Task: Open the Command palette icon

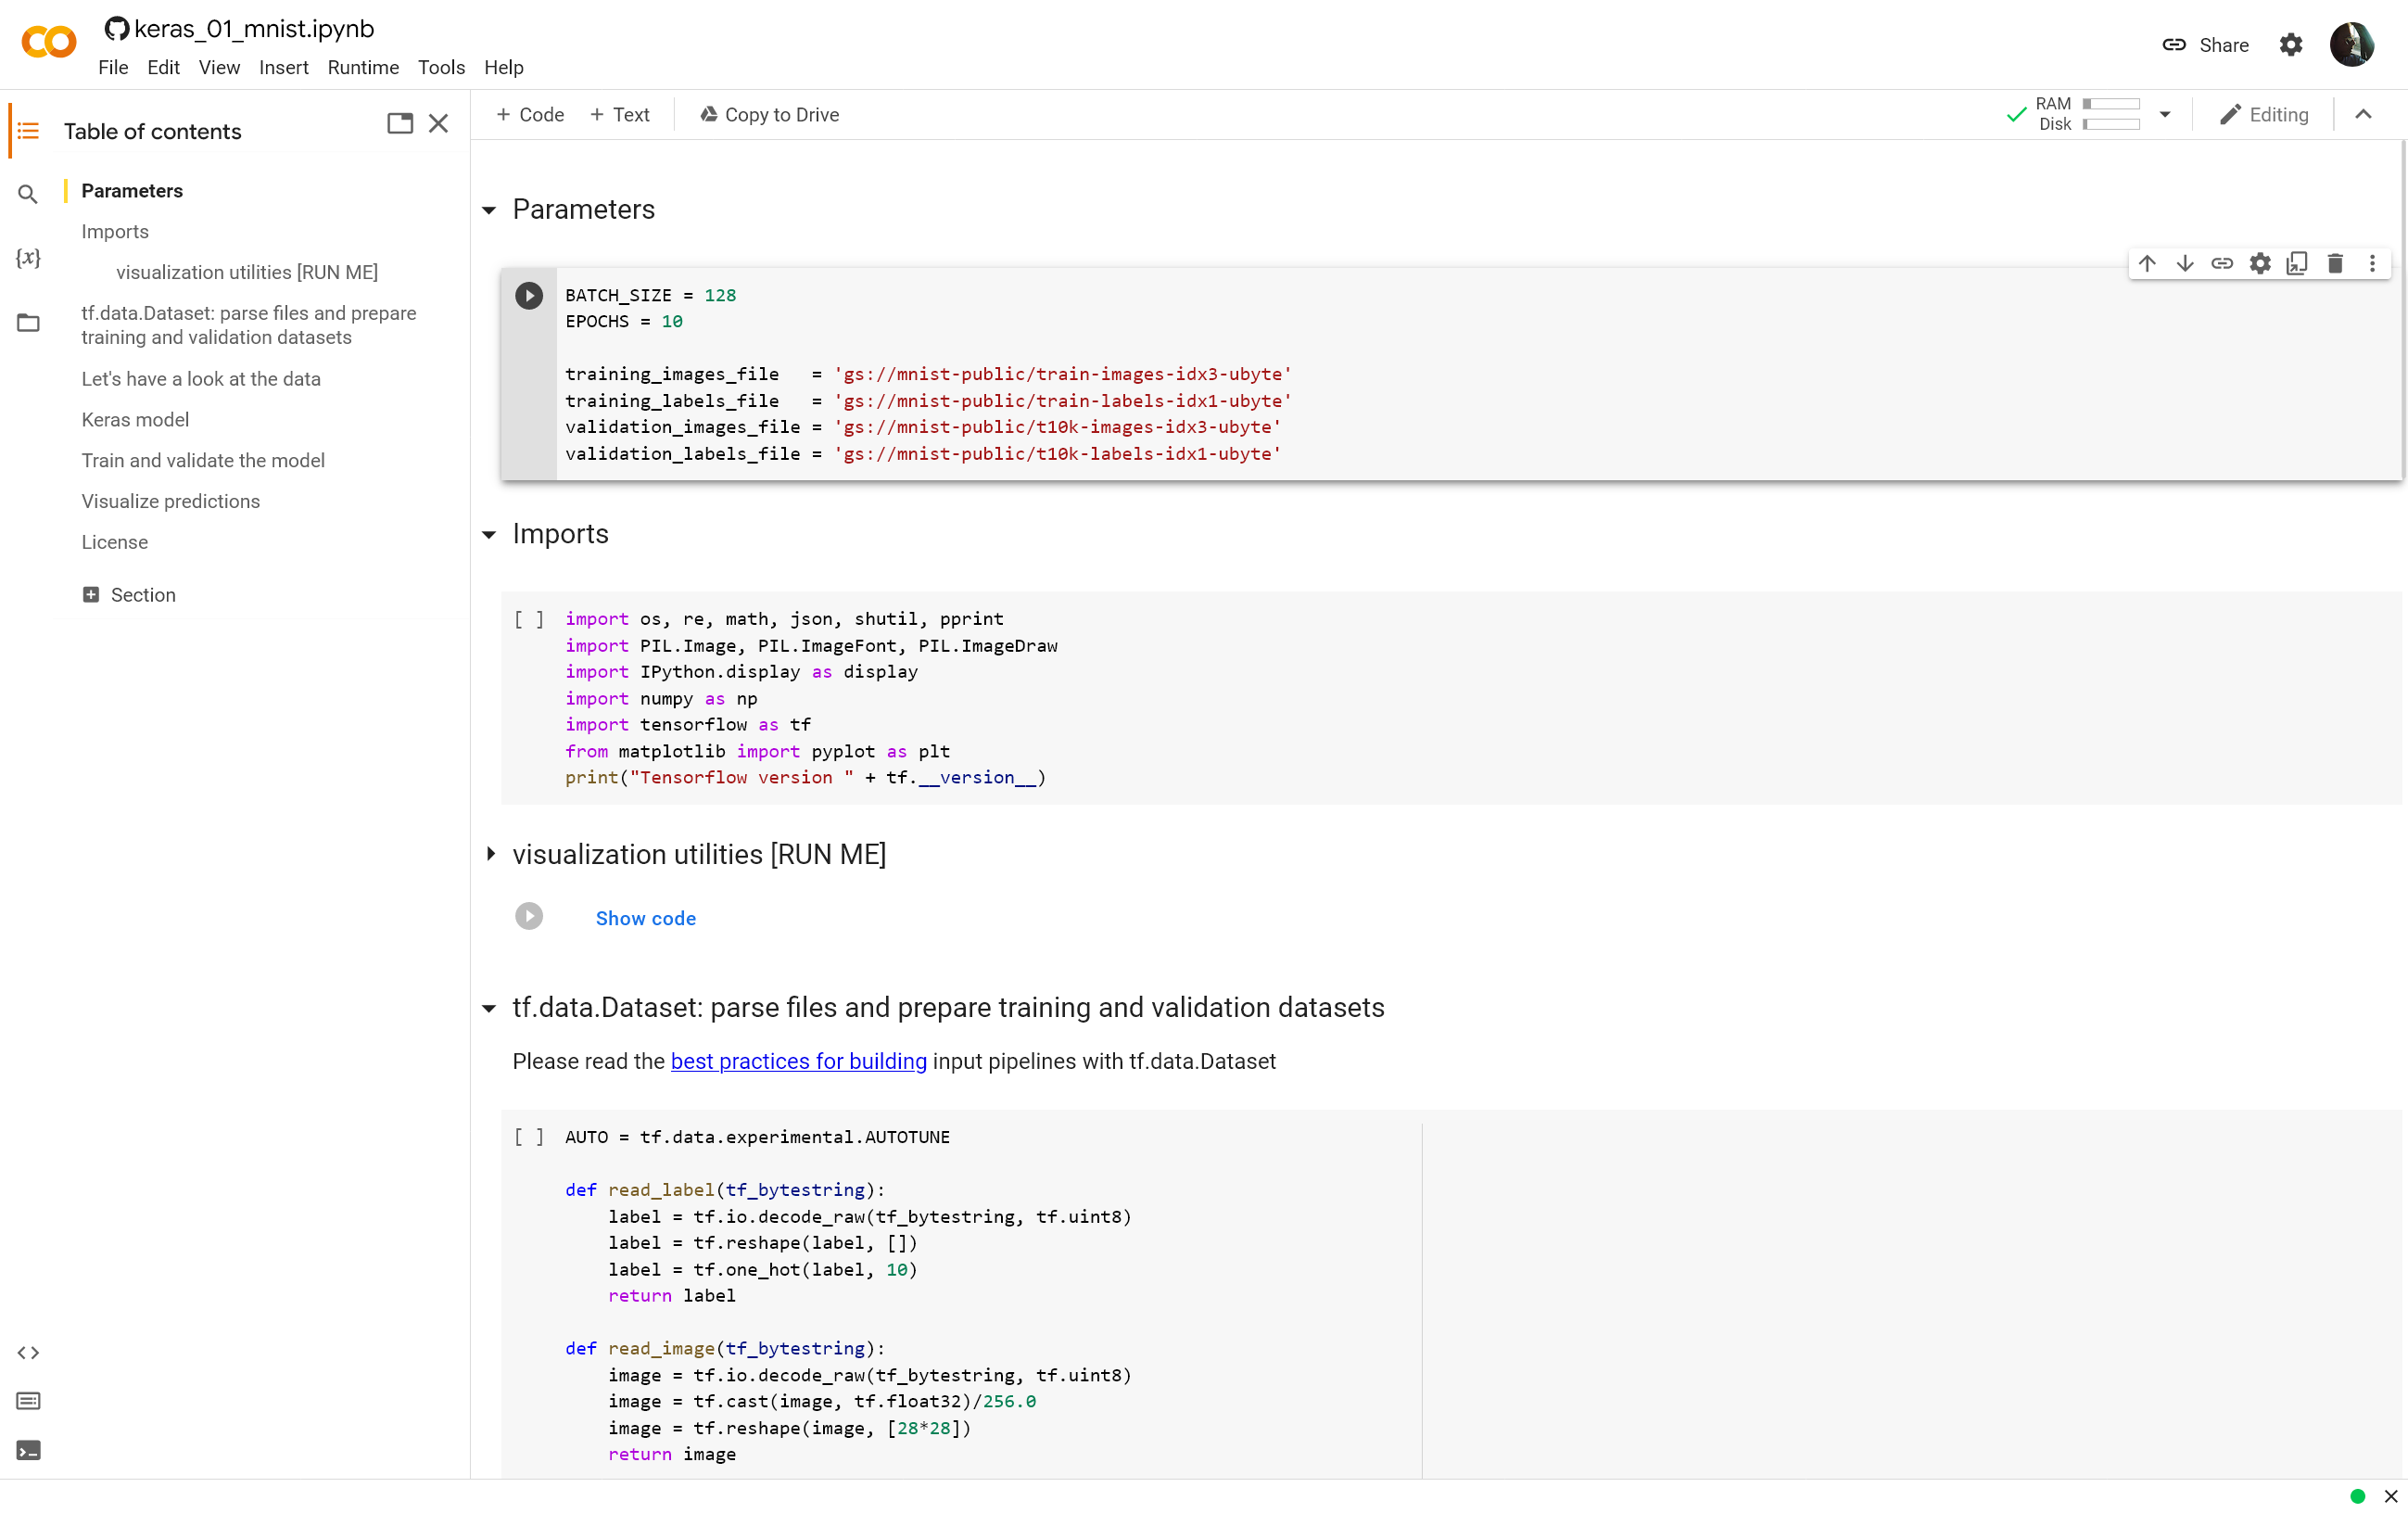Action: click(28, 1401)
